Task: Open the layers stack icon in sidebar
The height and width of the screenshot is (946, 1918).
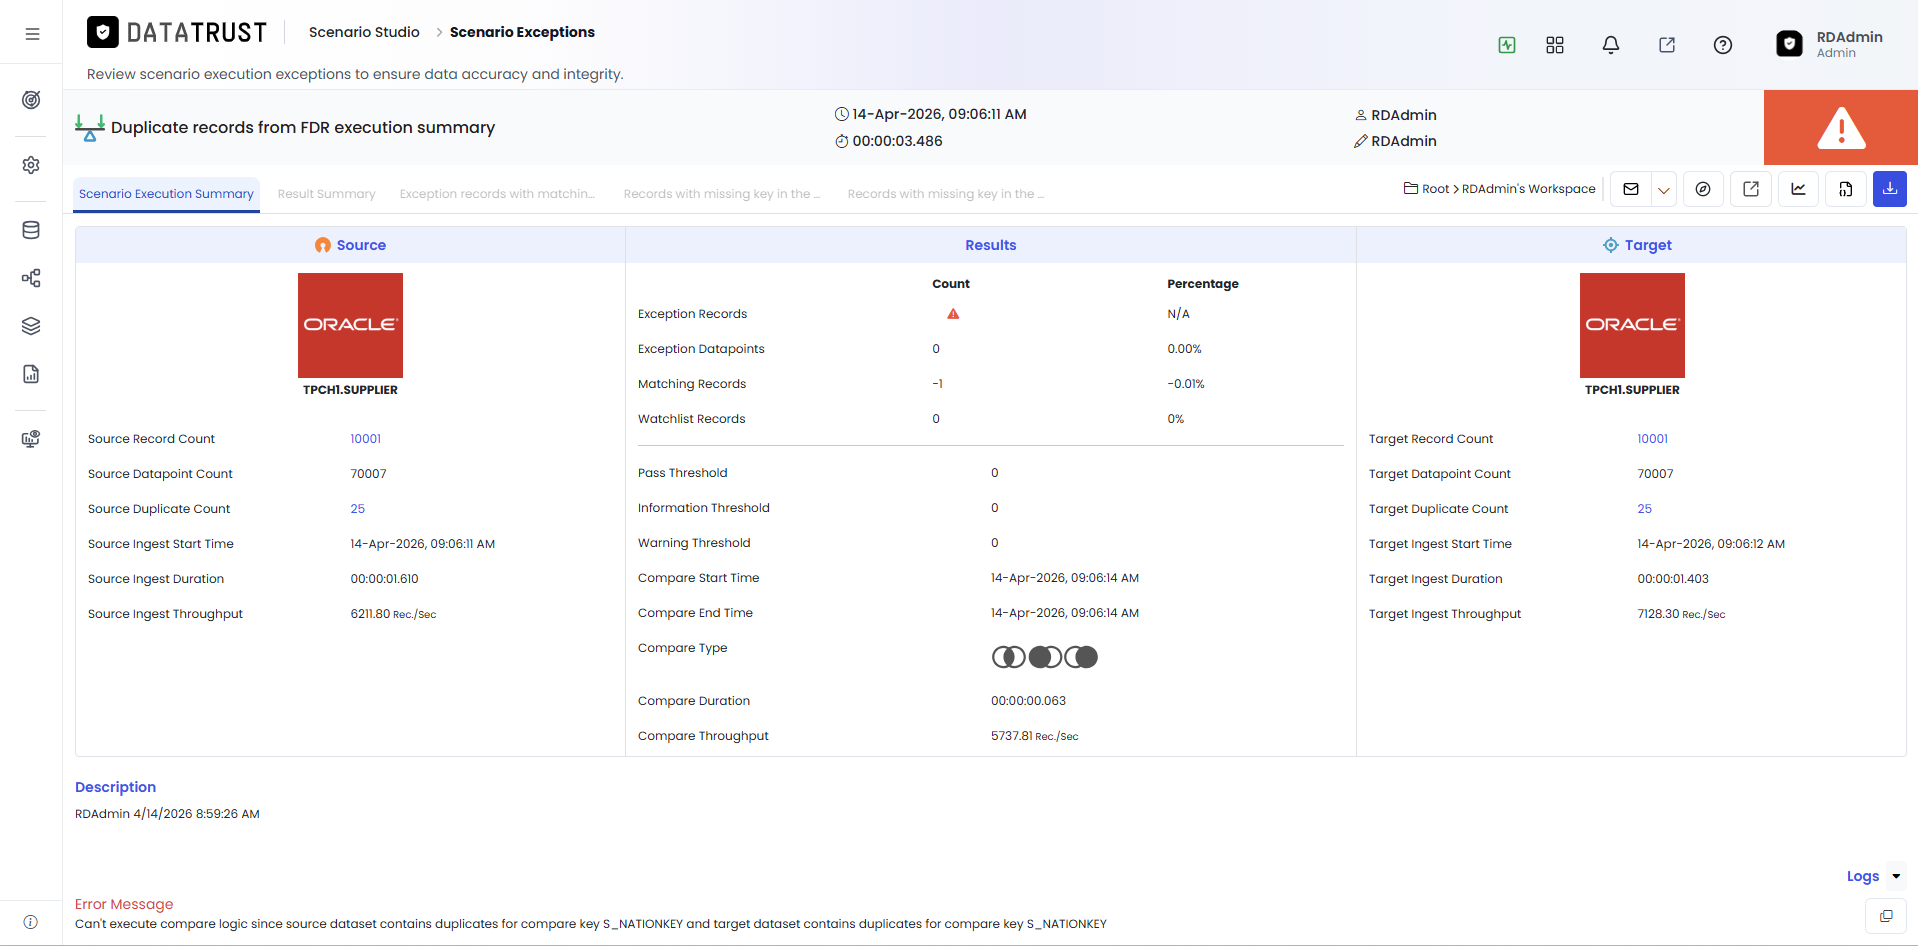Action: tap(31, 326)
